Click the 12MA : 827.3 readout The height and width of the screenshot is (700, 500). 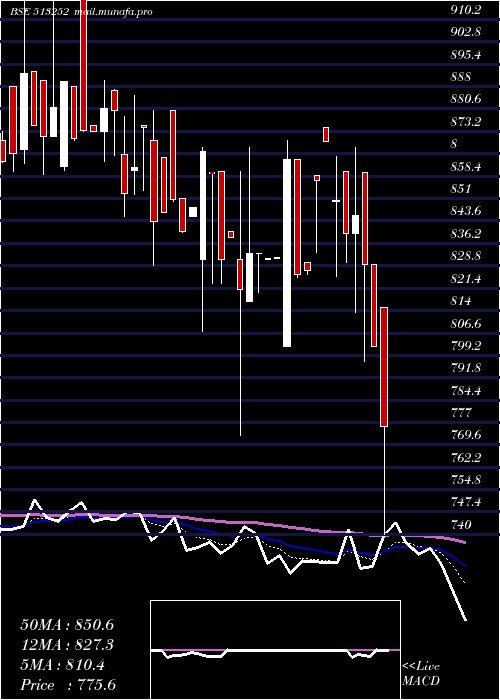[x=67, y=645]
